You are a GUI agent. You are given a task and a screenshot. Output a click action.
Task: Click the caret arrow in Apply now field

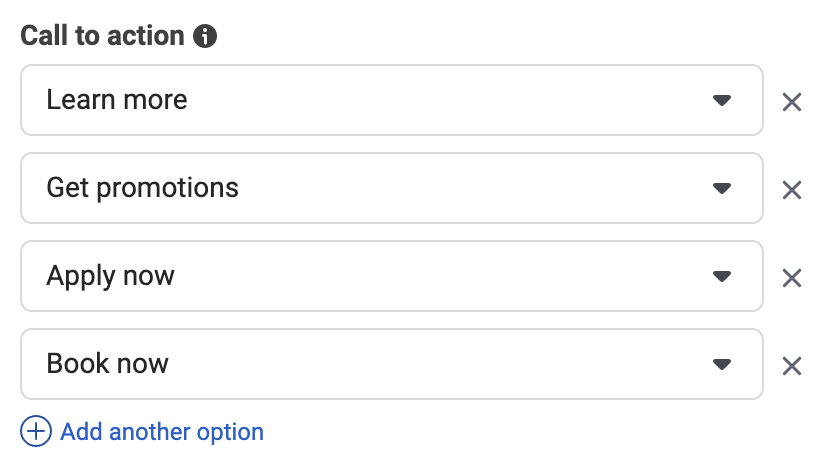coord(722,276)
